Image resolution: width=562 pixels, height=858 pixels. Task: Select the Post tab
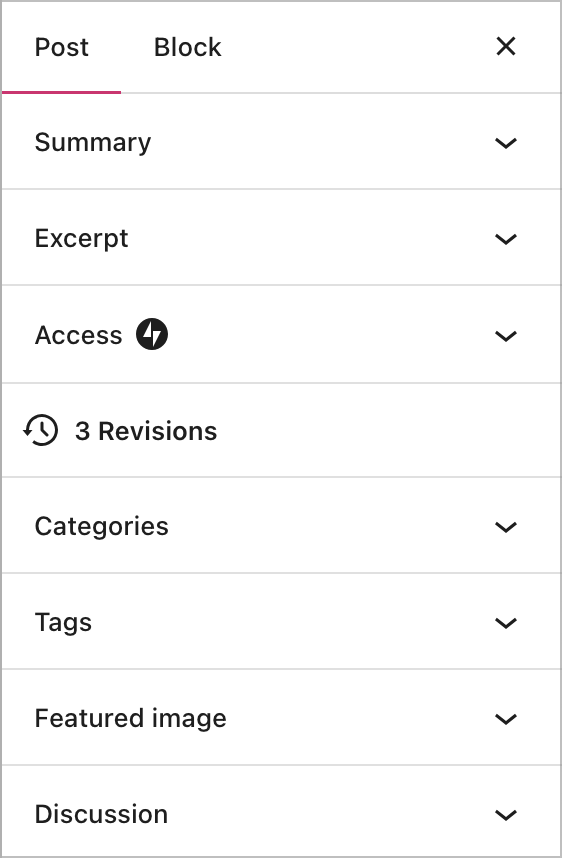pos(61,47)
